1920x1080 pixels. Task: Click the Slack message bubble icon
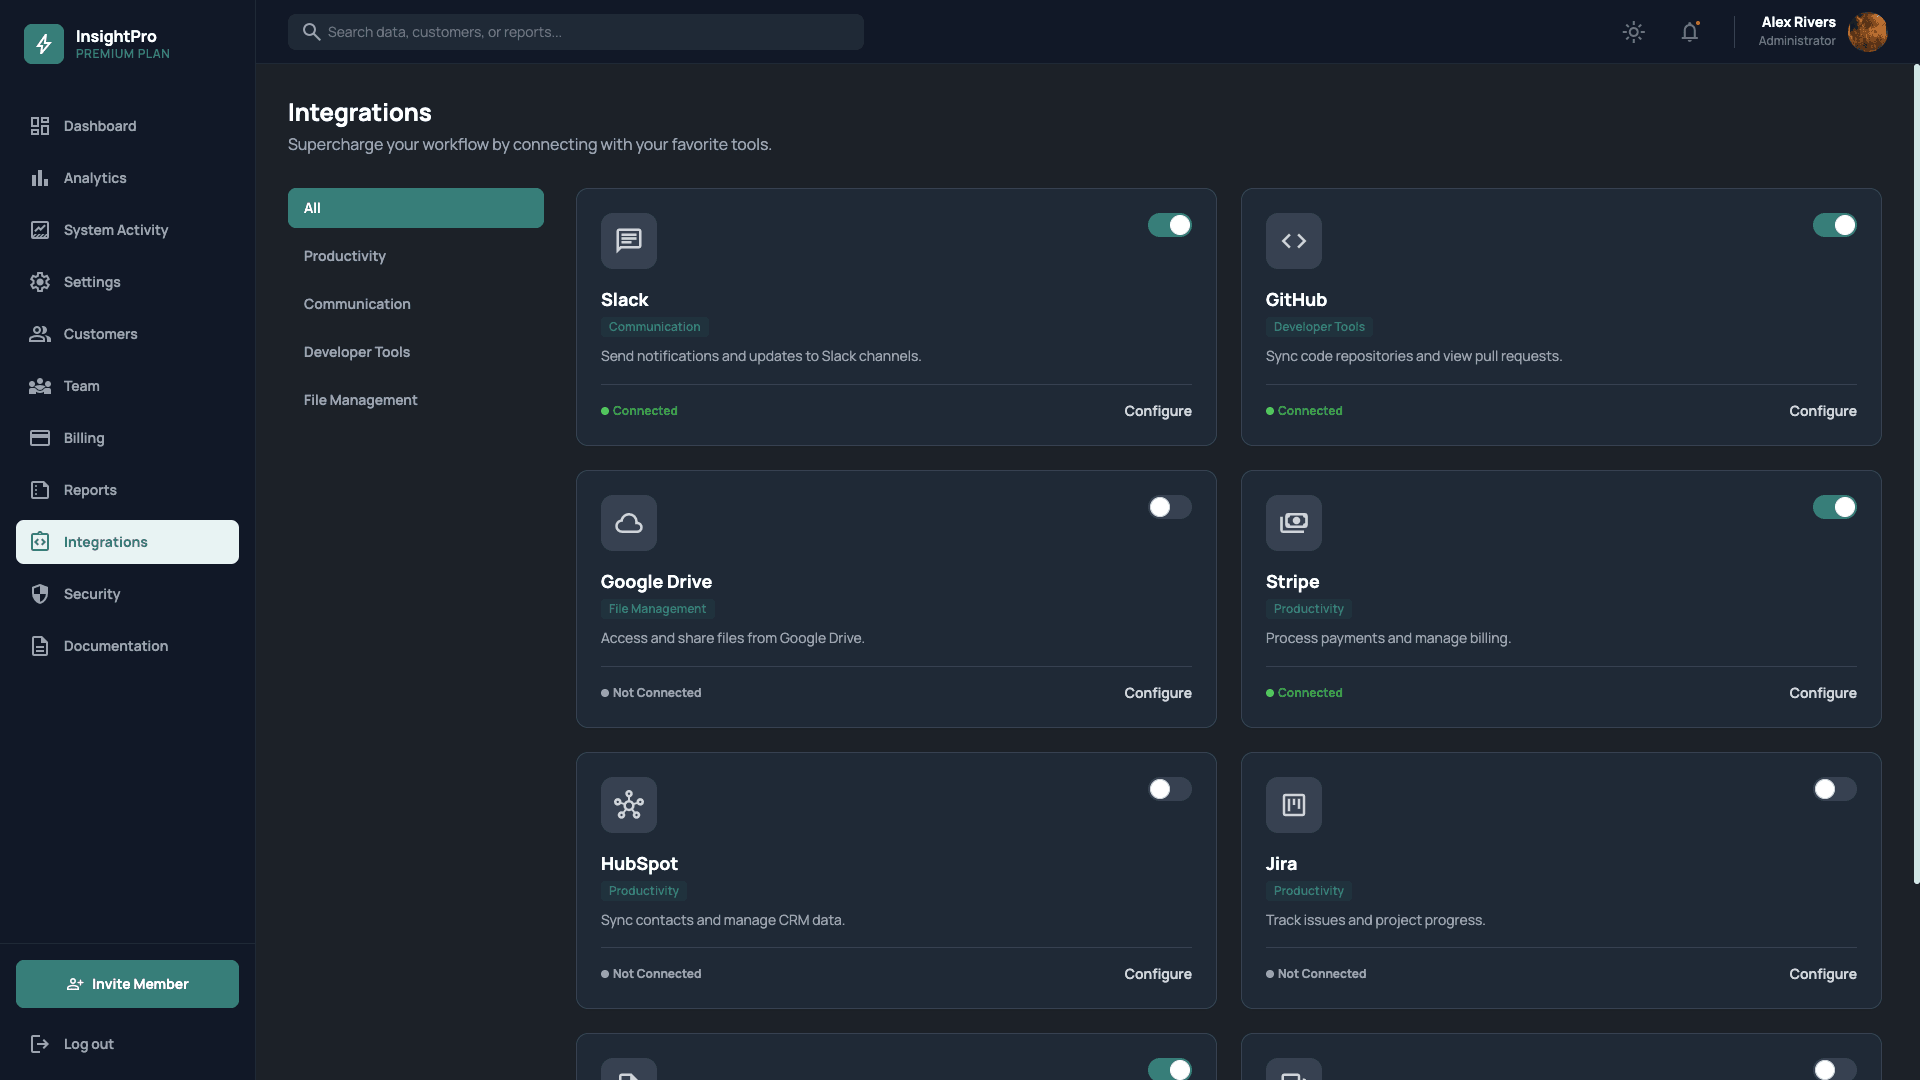628,240
